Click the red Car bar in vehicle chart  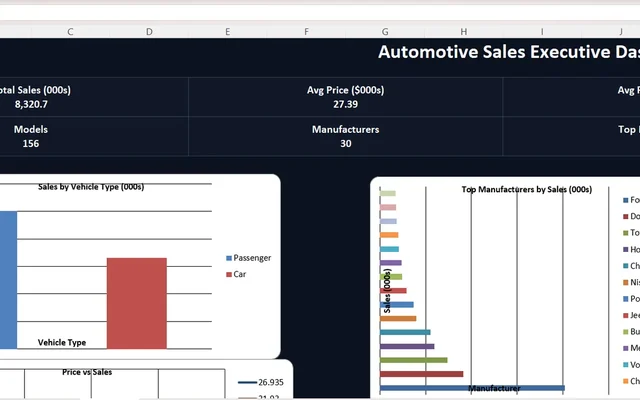click(x=137, y=303)
